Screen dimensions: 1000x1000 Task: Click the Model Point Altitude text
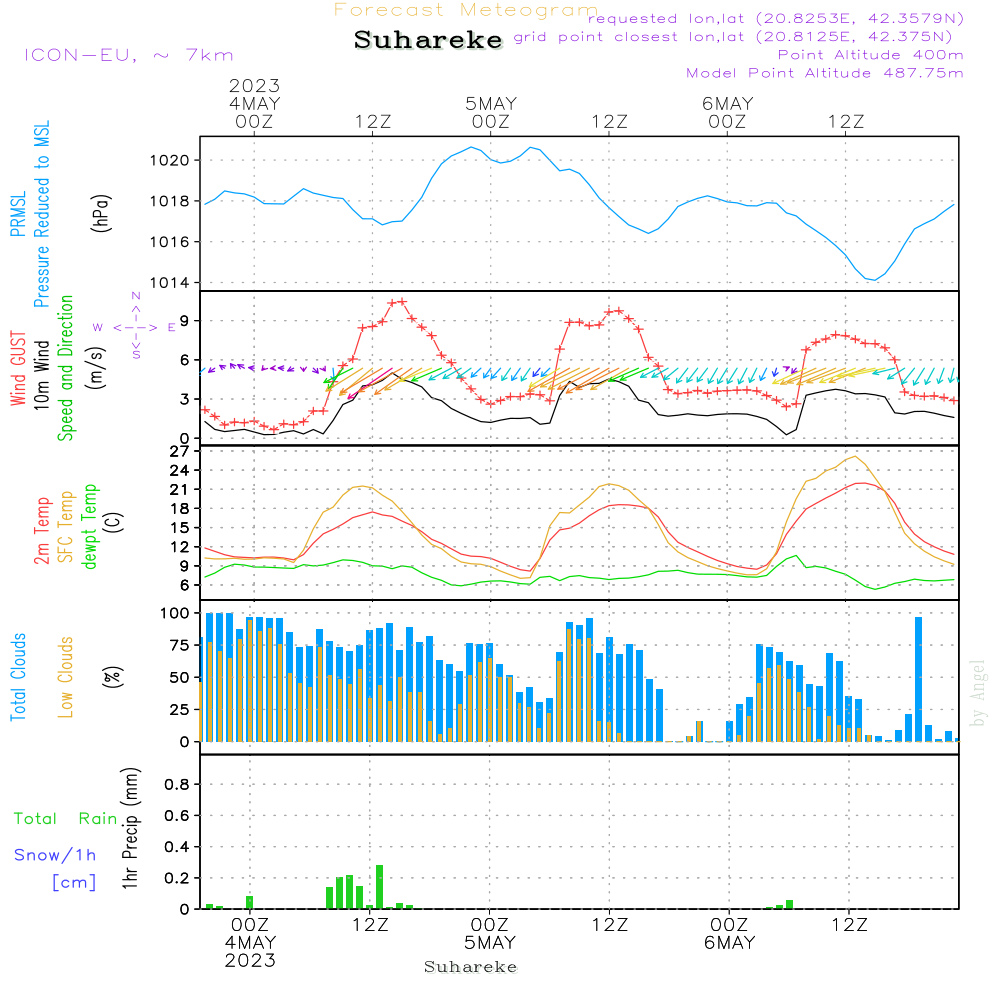[824, 73]
